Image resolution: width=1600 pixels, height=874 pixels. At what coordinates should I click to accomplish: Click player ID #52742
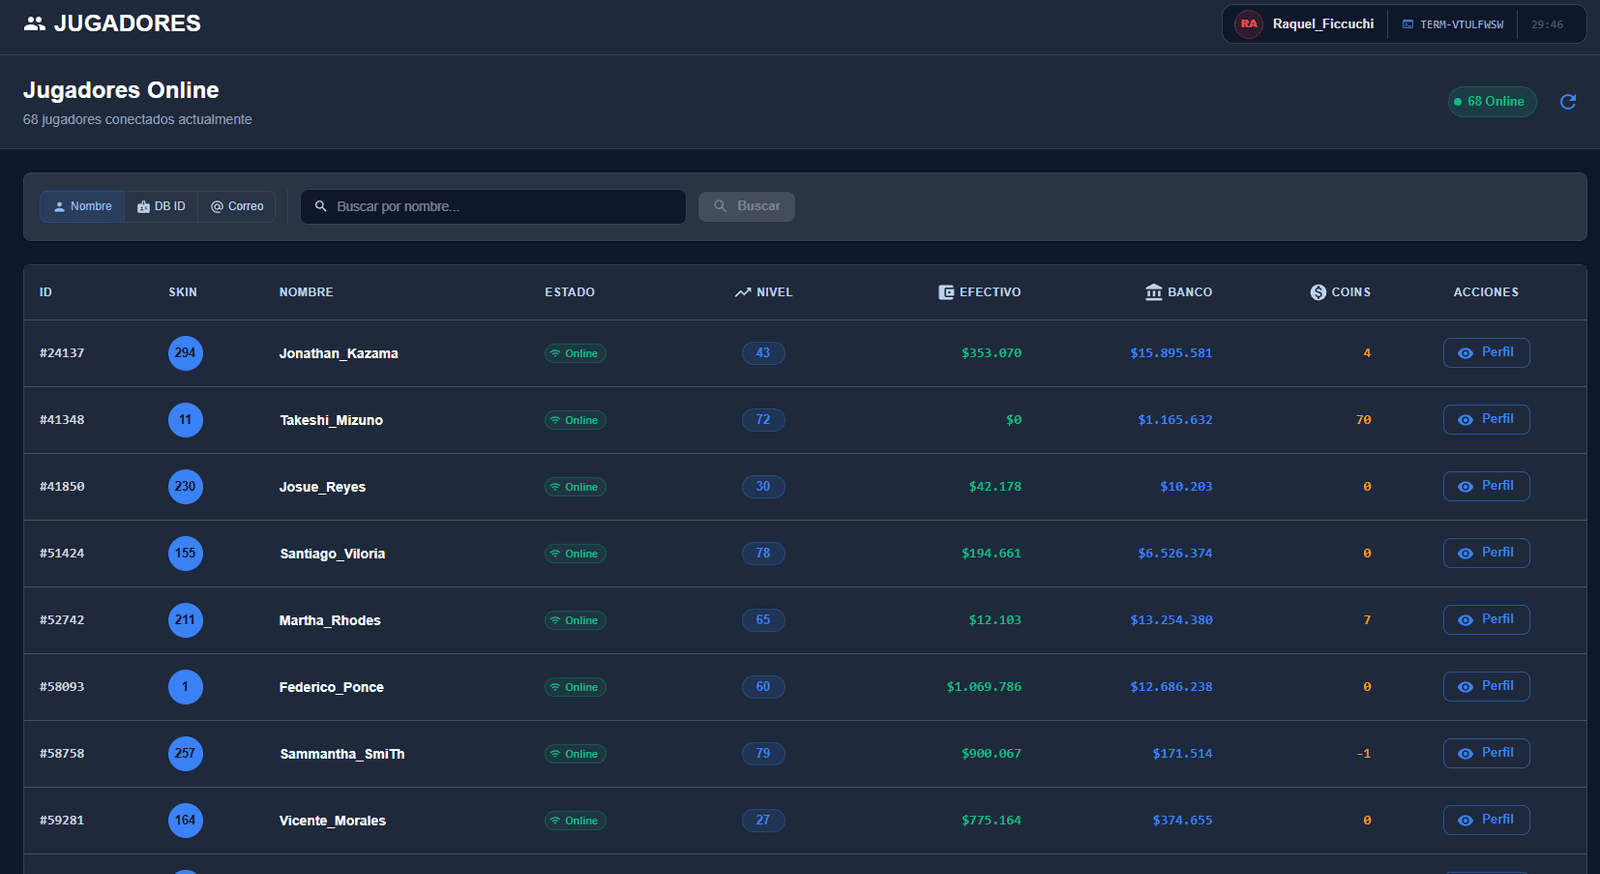(62, 620)
